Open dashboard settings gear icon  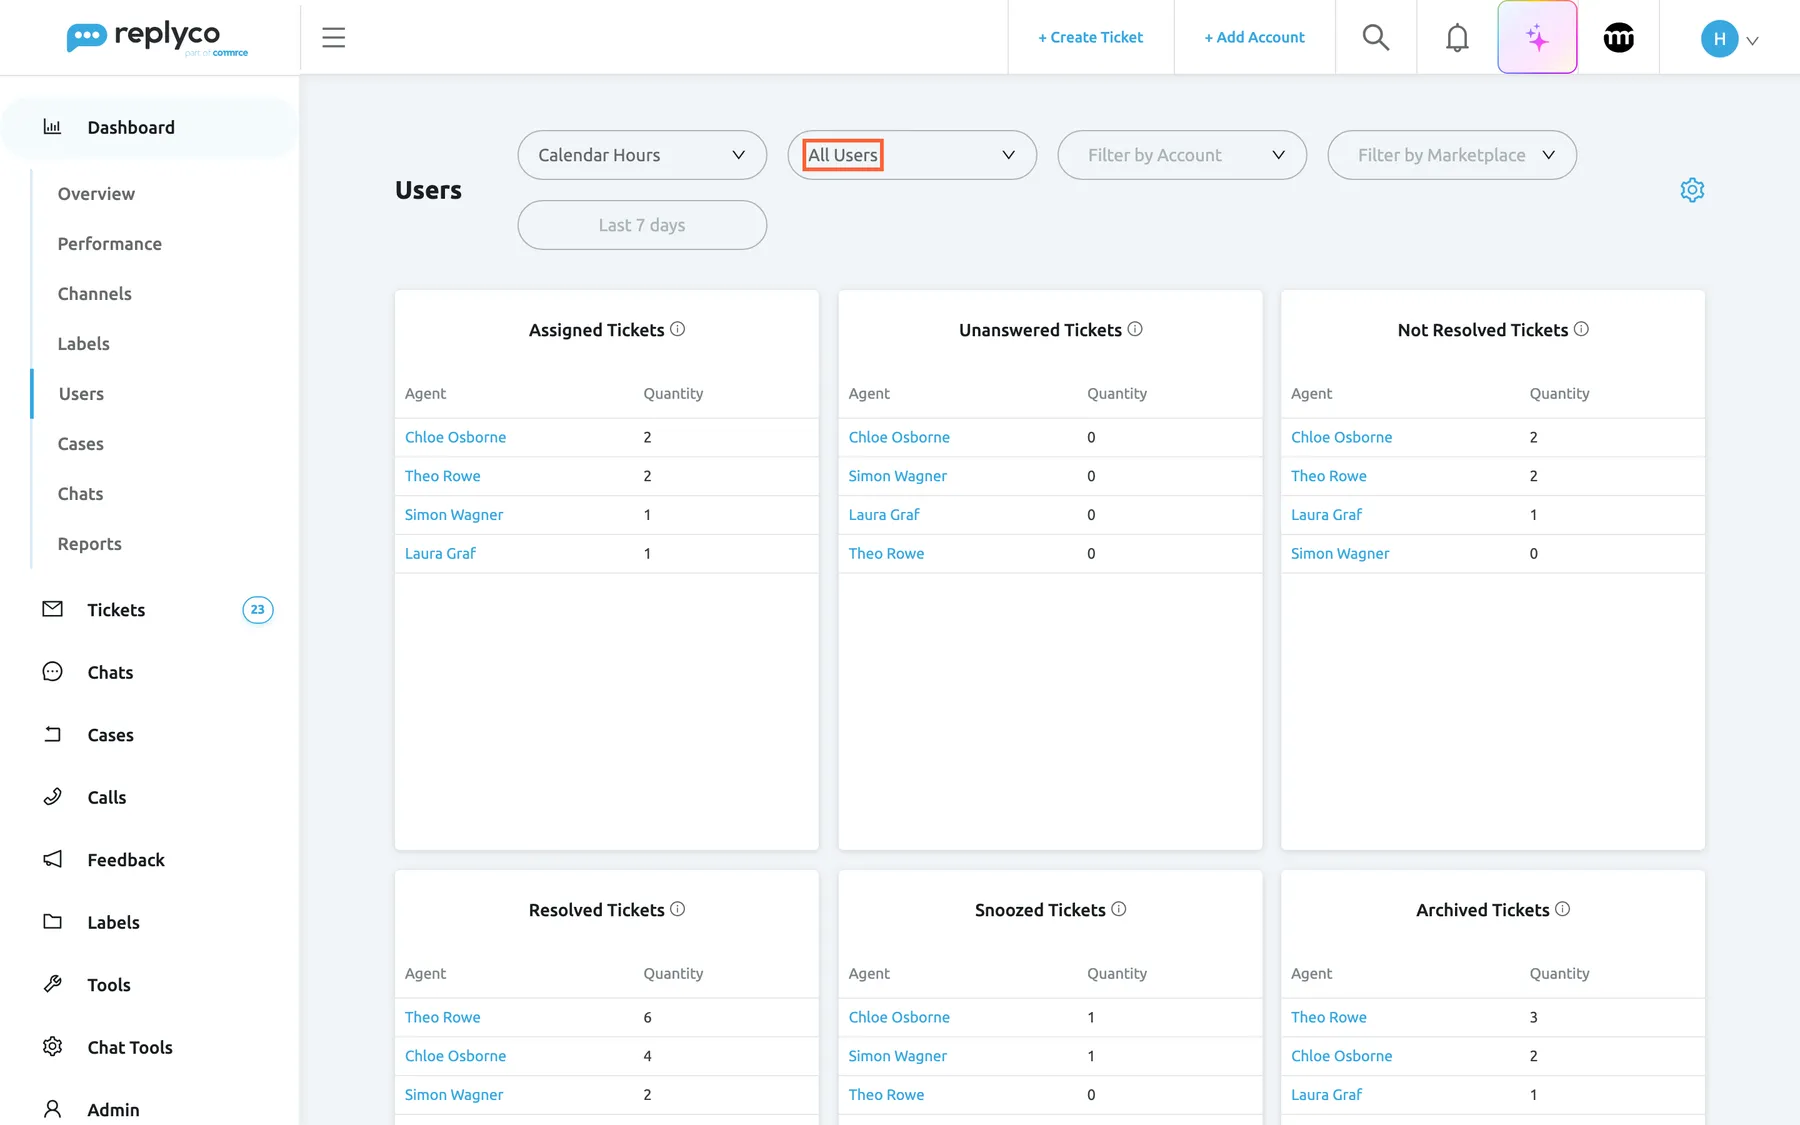click(x=1692, y=190)
